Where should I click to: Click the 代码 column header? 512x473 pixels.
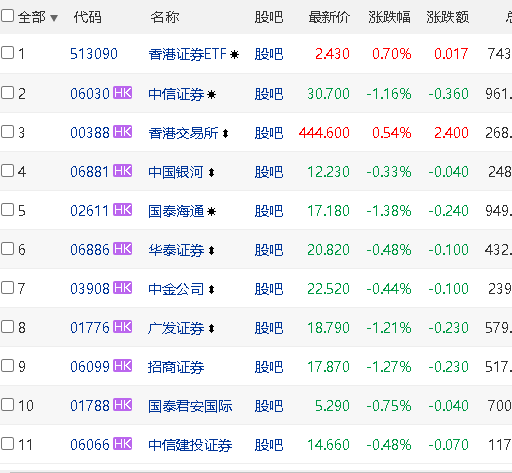pos(87,17)
